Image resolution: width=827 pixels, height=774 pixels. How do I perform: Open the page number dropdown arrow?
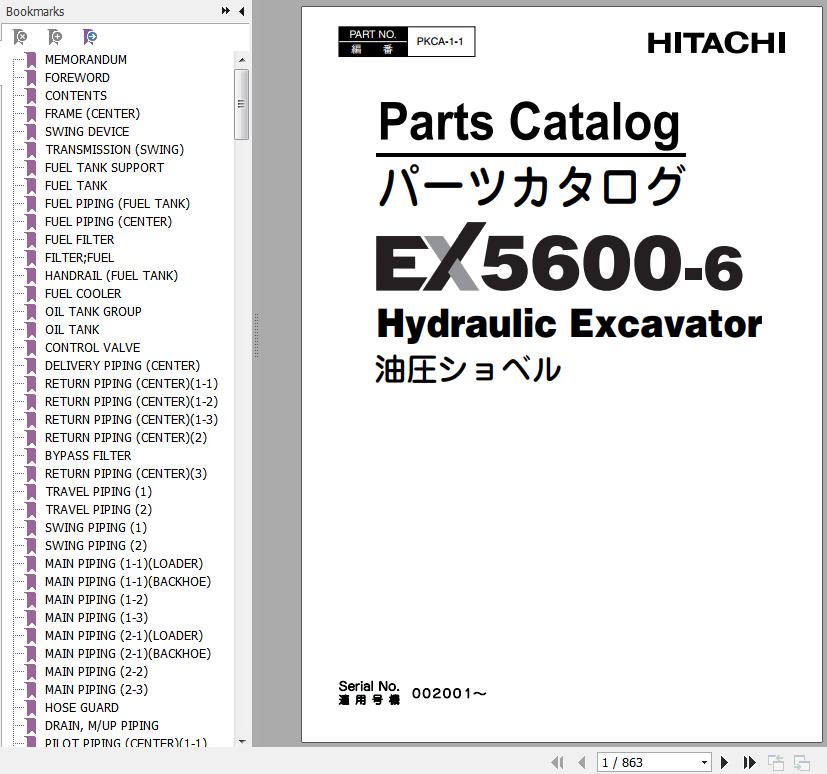click(704, 762)
